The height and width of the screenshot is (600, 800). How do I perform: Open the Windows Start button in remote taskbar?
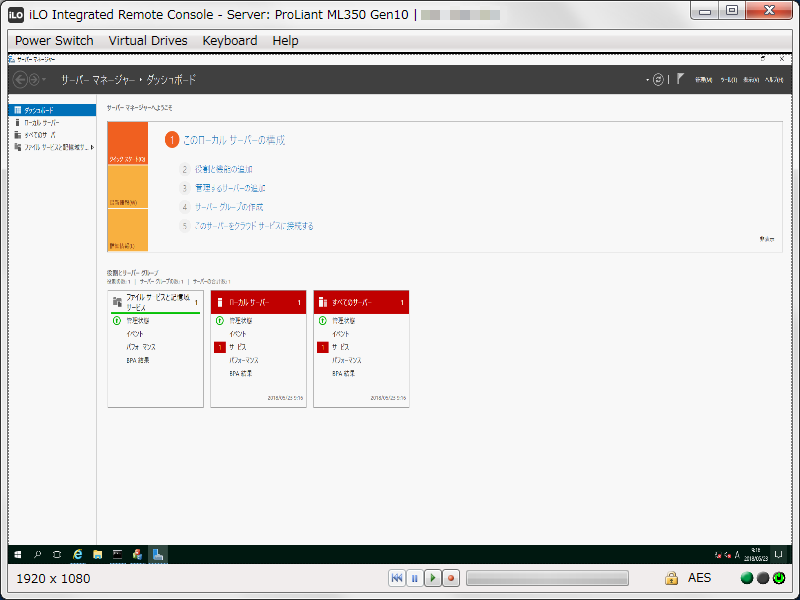pos(18,554)
